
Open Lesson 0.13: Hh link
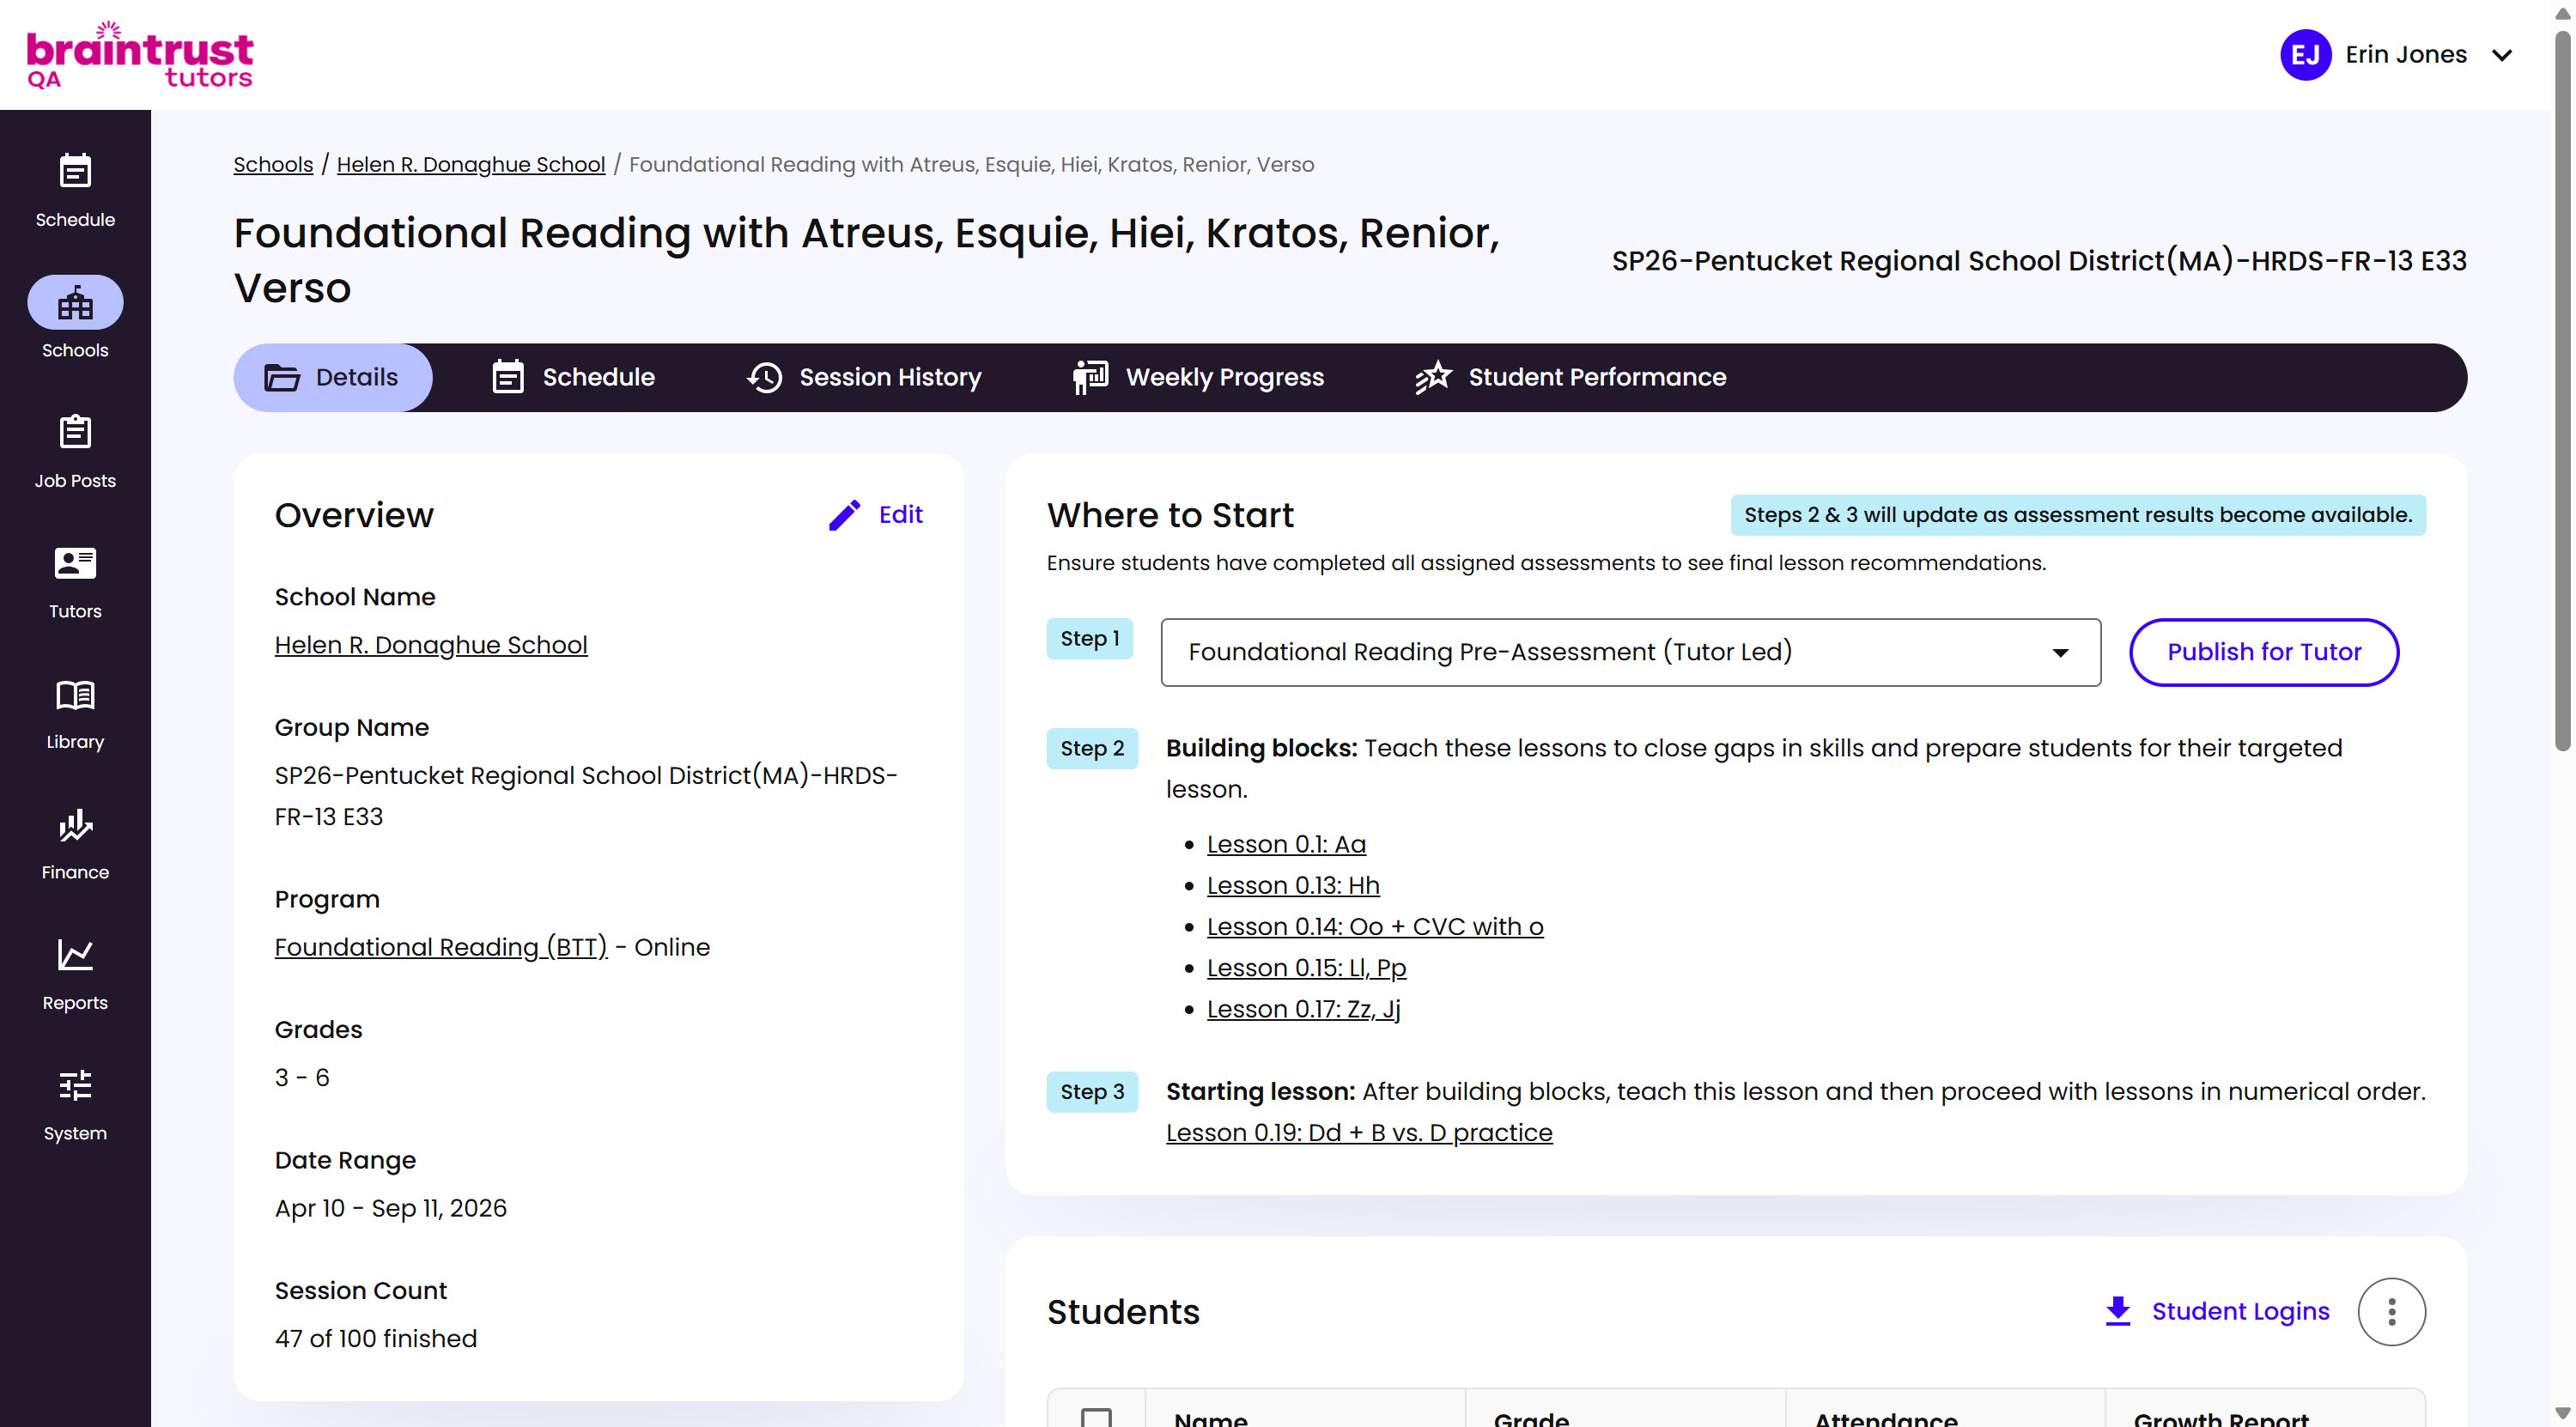[1293, 885]
